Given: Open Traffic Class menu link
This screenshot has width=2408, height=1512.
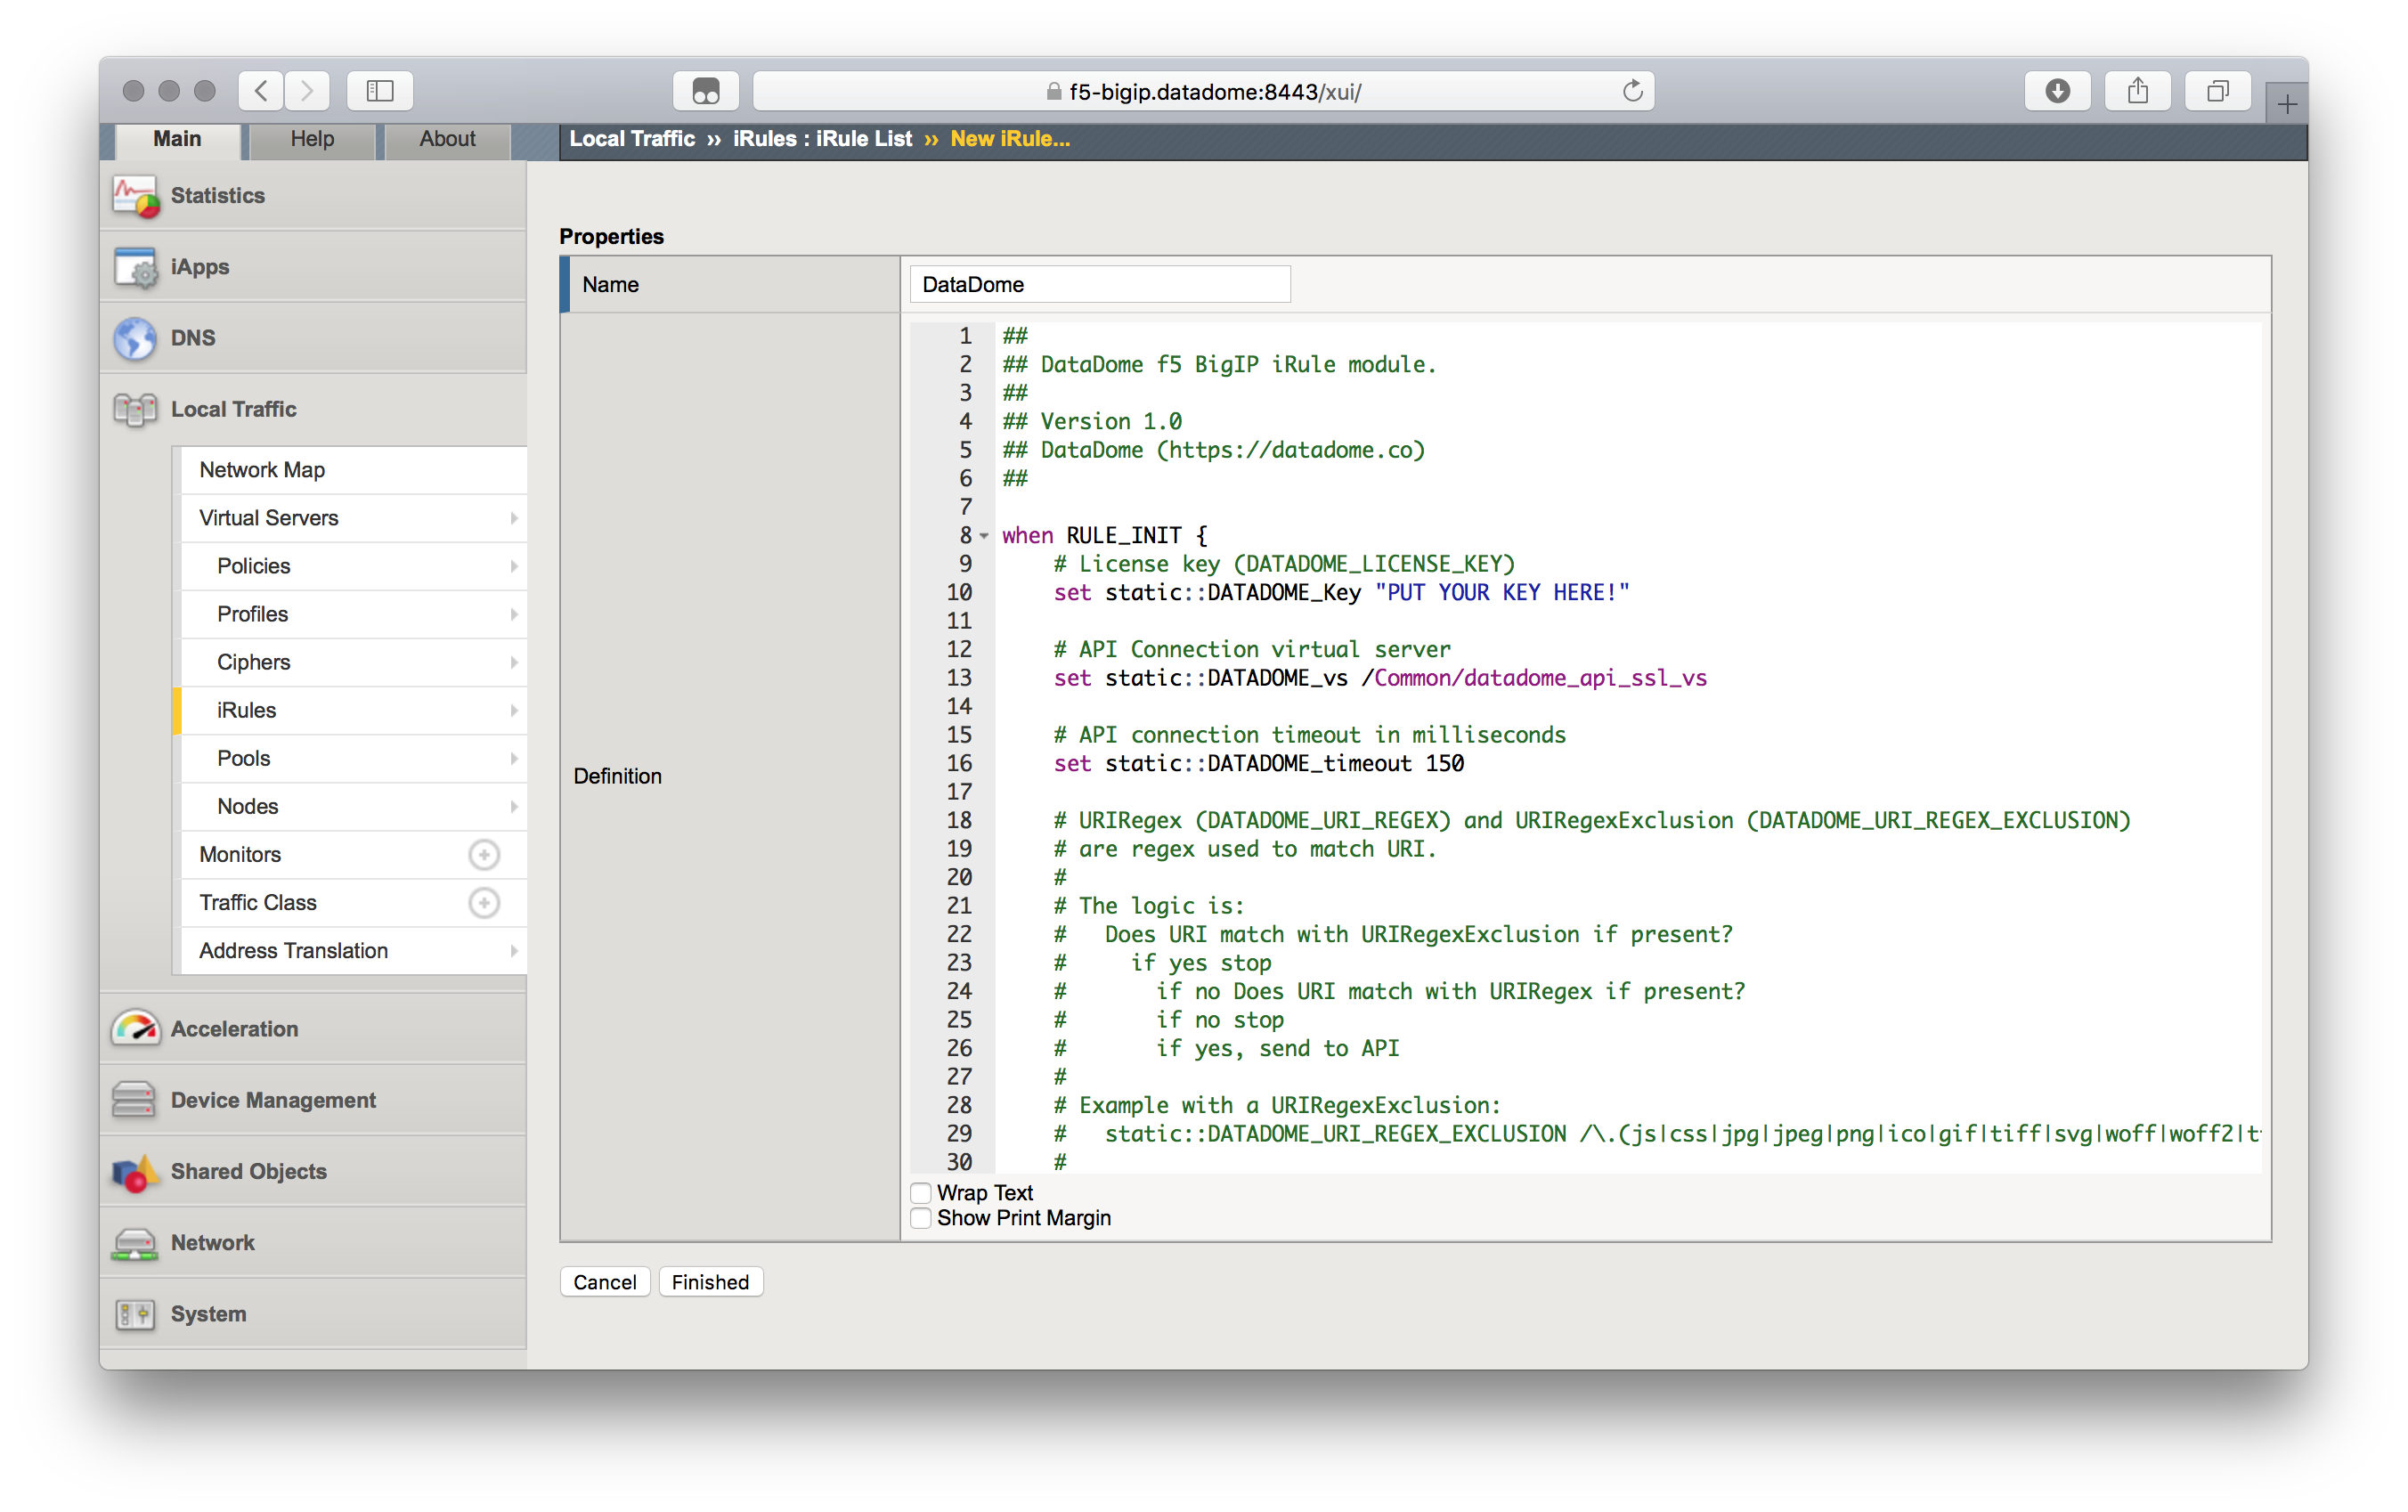Looking at the screenshot, I should point(258,903).
